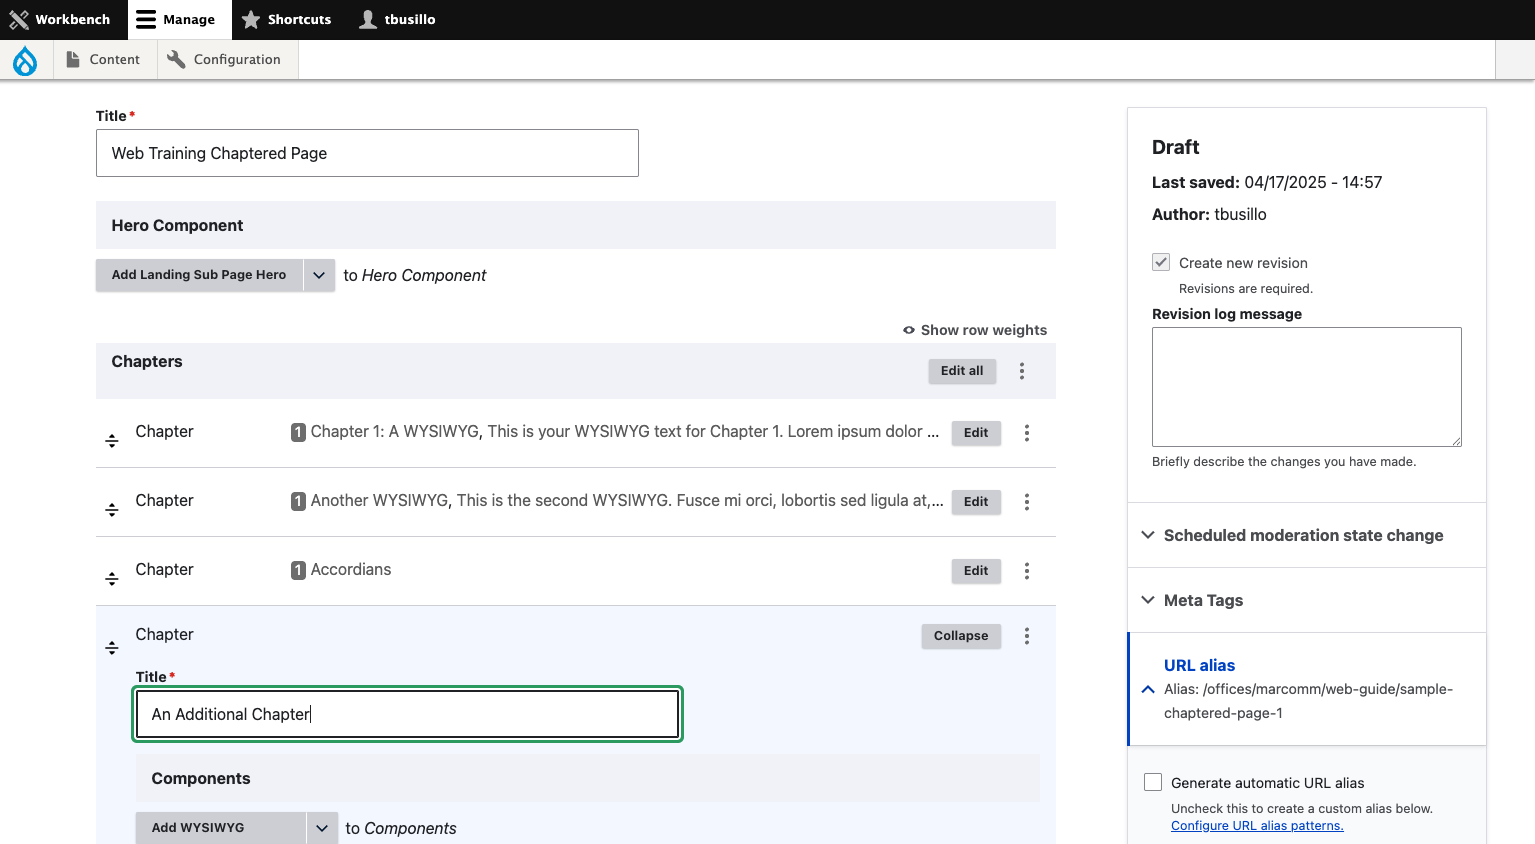Image resolution: width=1535 pixels, height=844 pixels.
Task: Toggle Show row weights
Action: coord(975,330)
